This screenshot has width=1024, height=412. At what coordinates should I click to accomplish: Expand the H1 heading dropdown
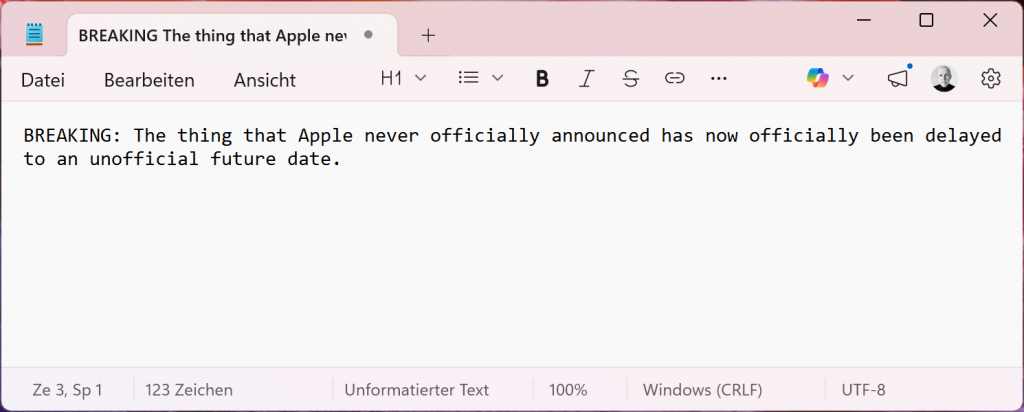click(x=403, y=79)
